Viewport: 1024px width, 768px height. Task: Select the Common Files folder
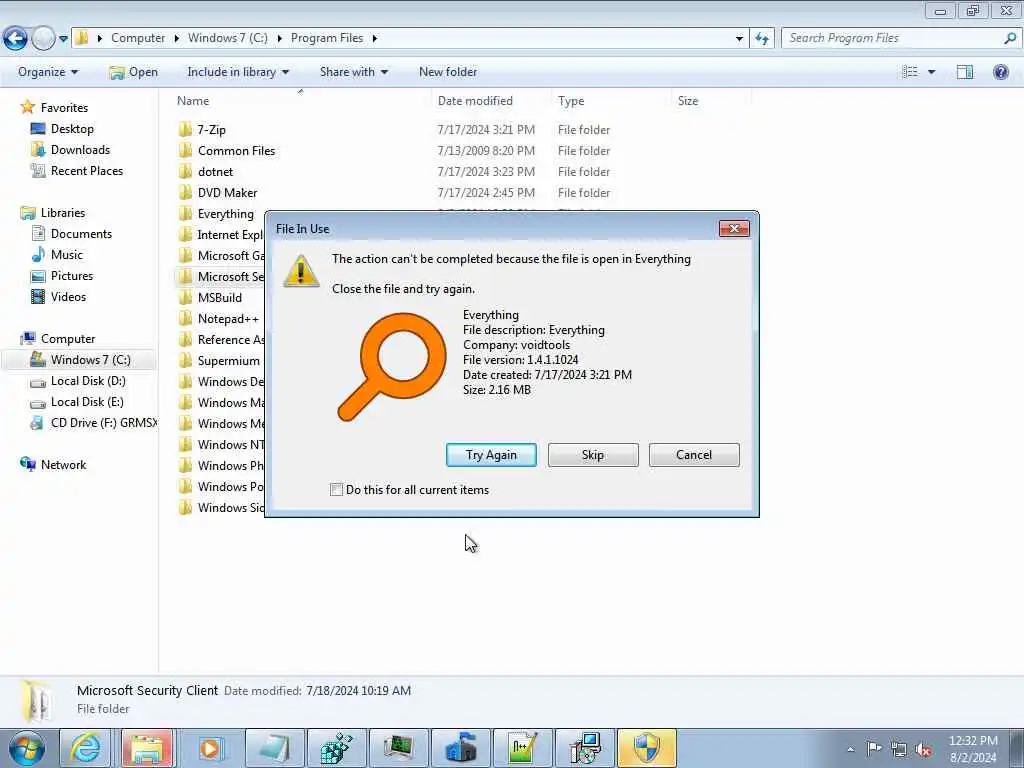236,151
